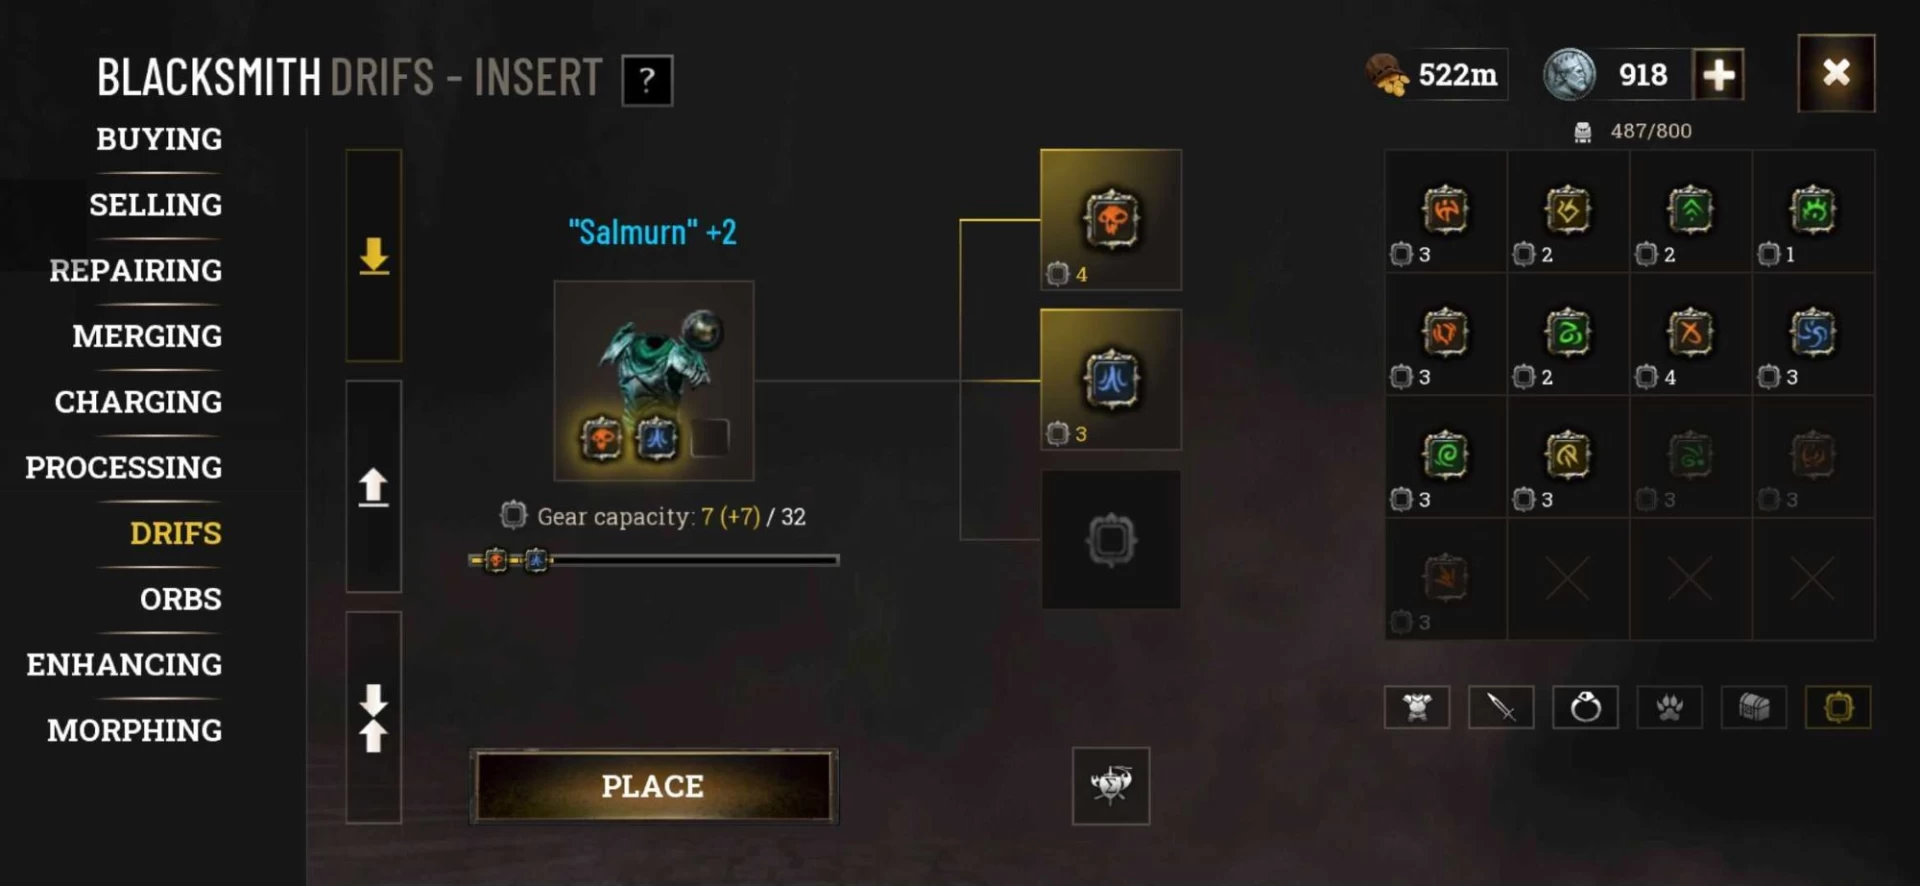1920x886 pixels.
Task: Open the MERGING menu section
Action: (147, 336)
